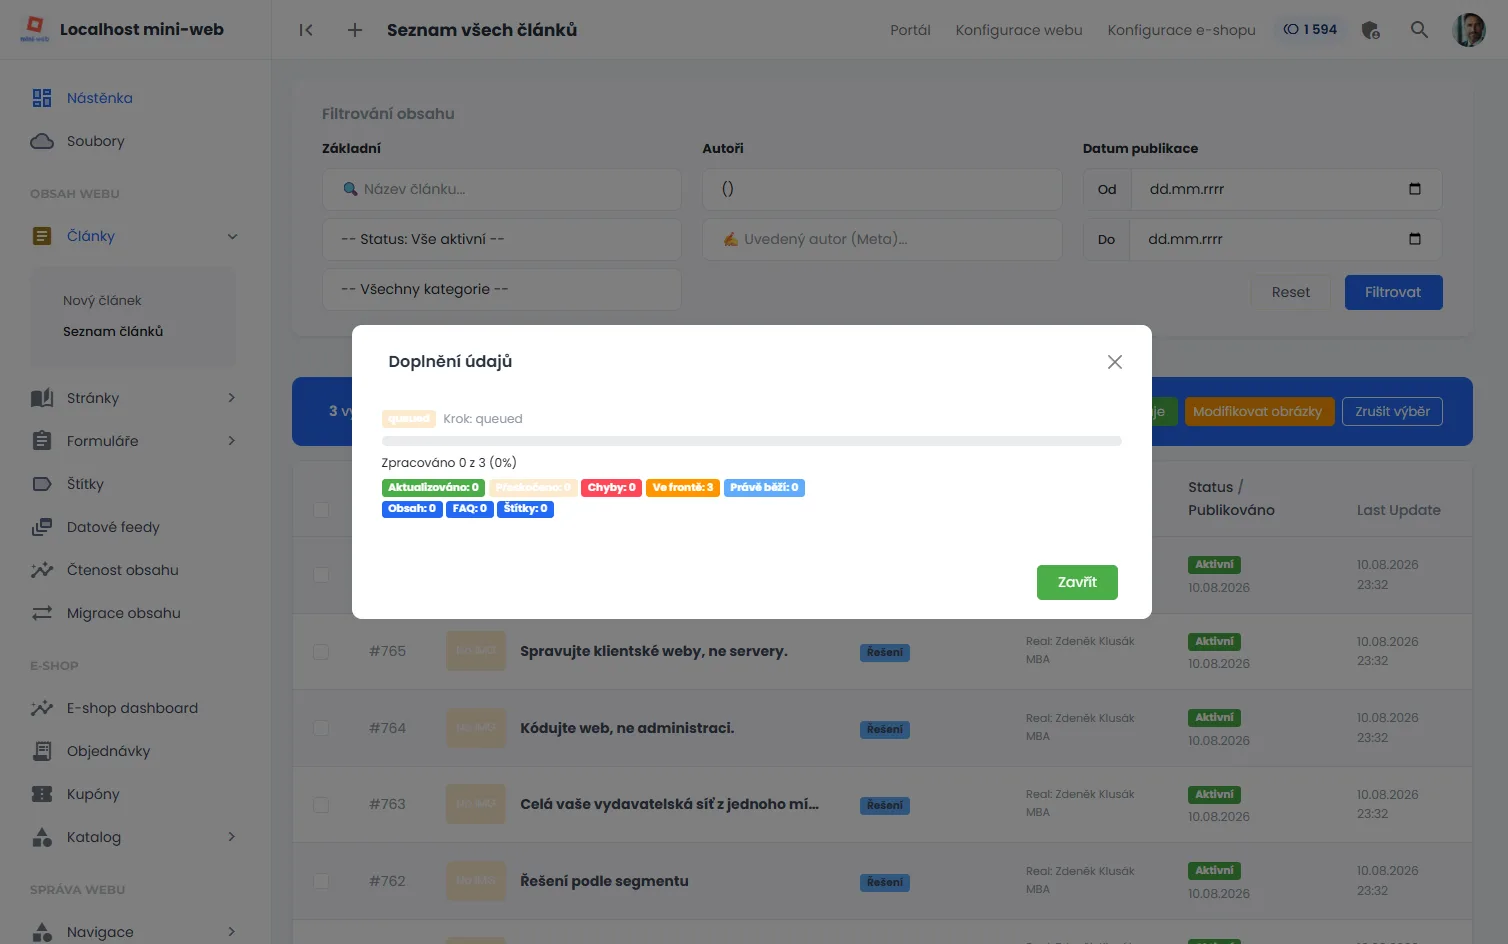Click the Migrace obsahu arrows icon
Image resolution: width=1508 pixels, height=944 pixels.
click(42, 613)
